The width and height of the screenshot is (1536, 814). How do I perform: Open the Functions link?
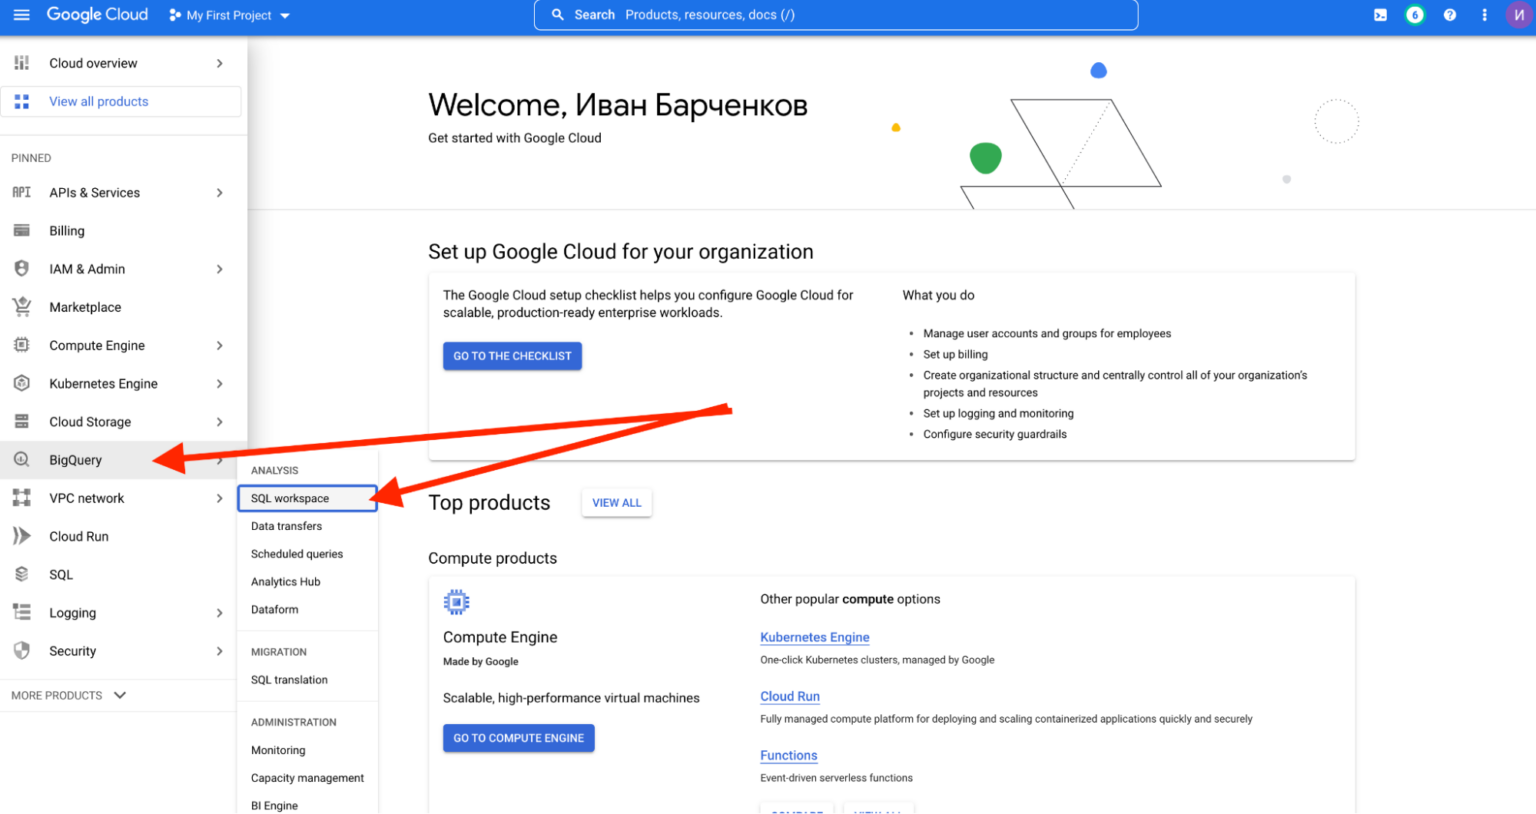[788, 755]
